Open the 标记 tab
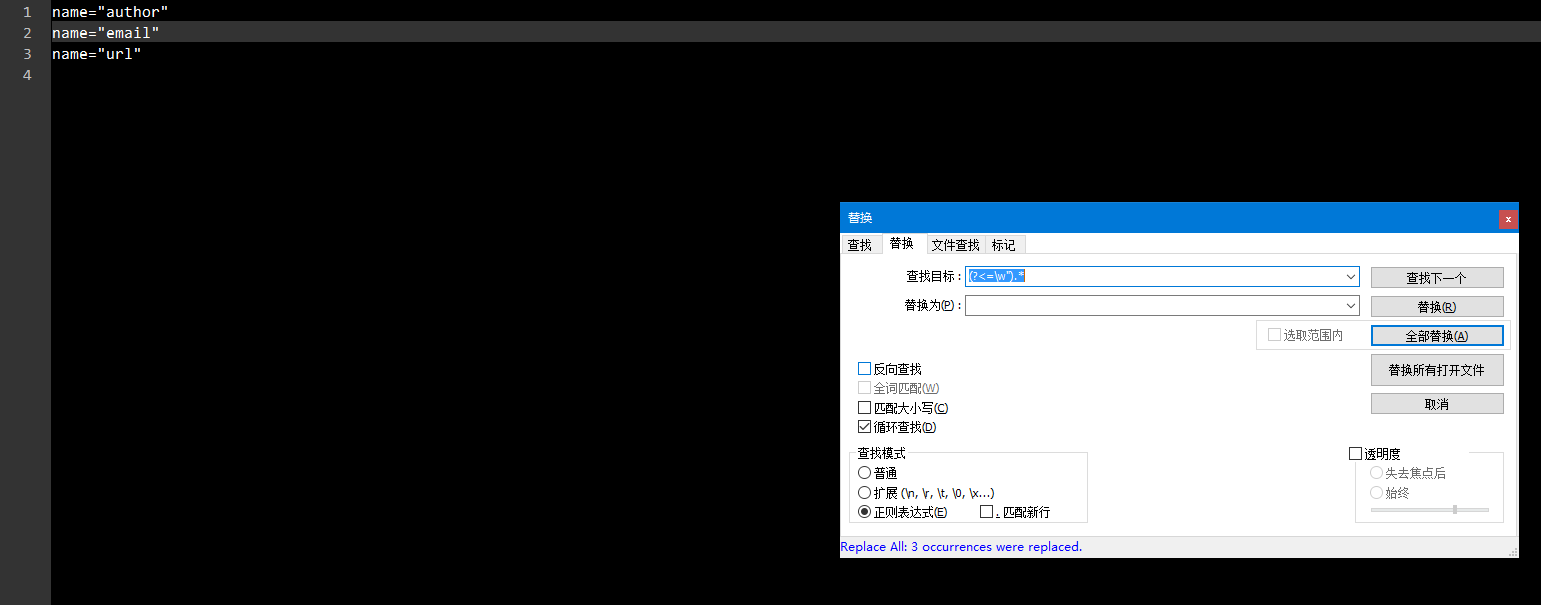 tap(1004, 244)
